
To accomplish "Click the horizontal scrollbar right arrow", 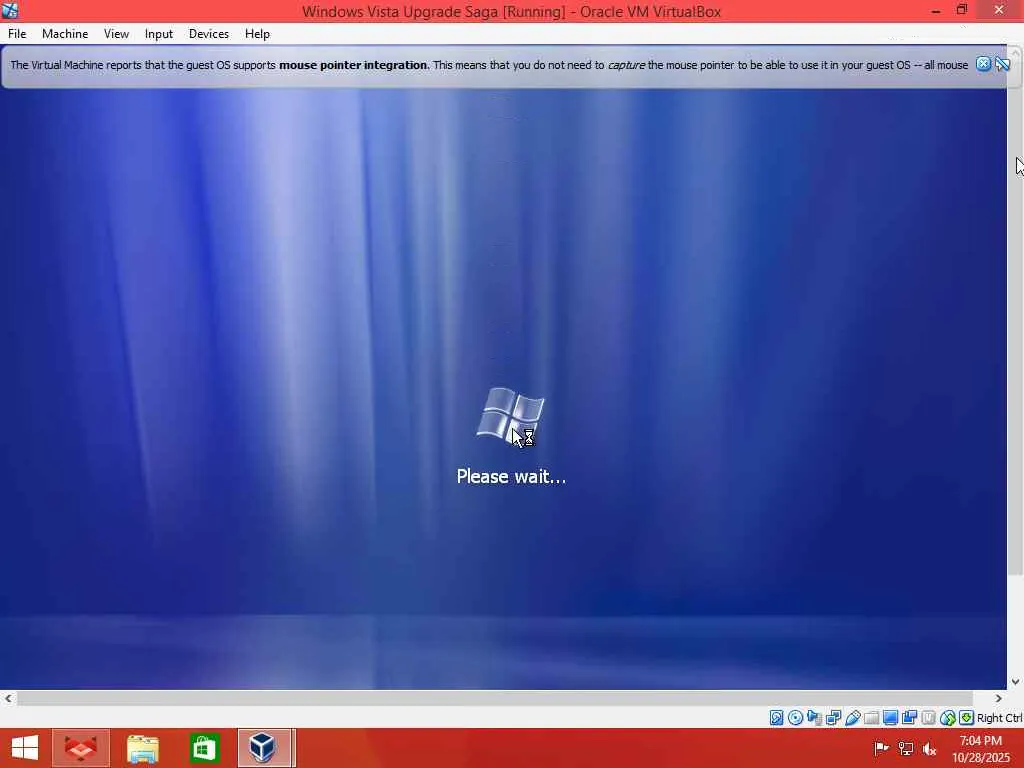I will click(x=998, y=698).
